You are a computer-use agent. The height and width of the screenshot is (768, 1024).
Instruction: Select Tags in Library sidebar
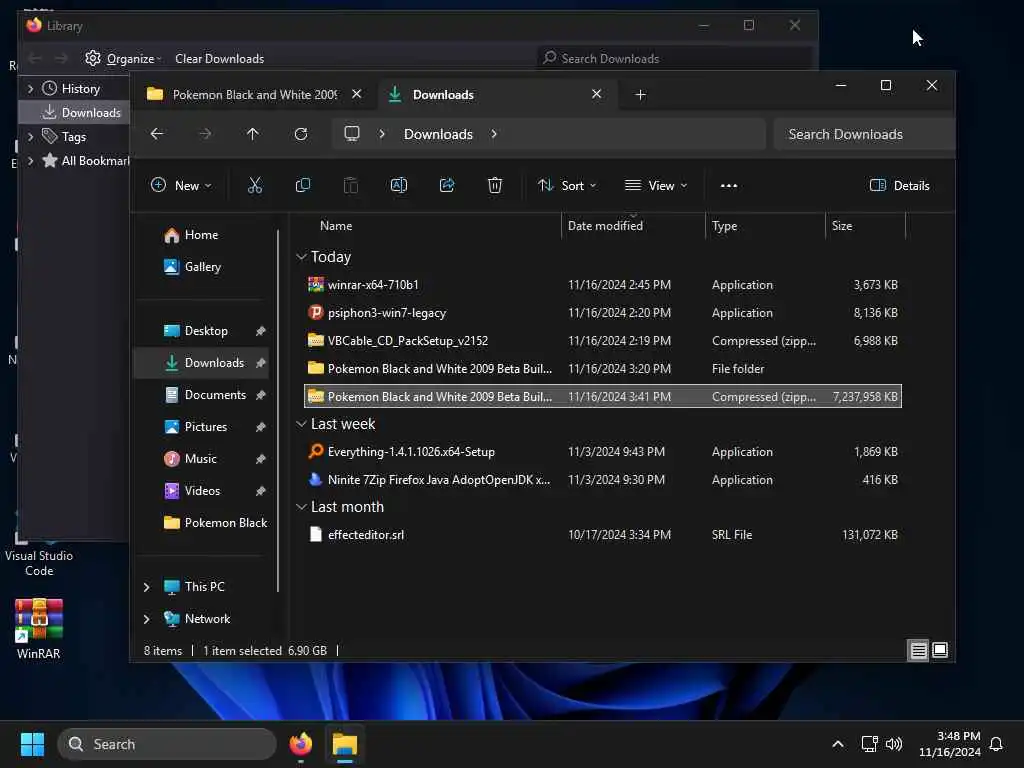tap(73, 136)
